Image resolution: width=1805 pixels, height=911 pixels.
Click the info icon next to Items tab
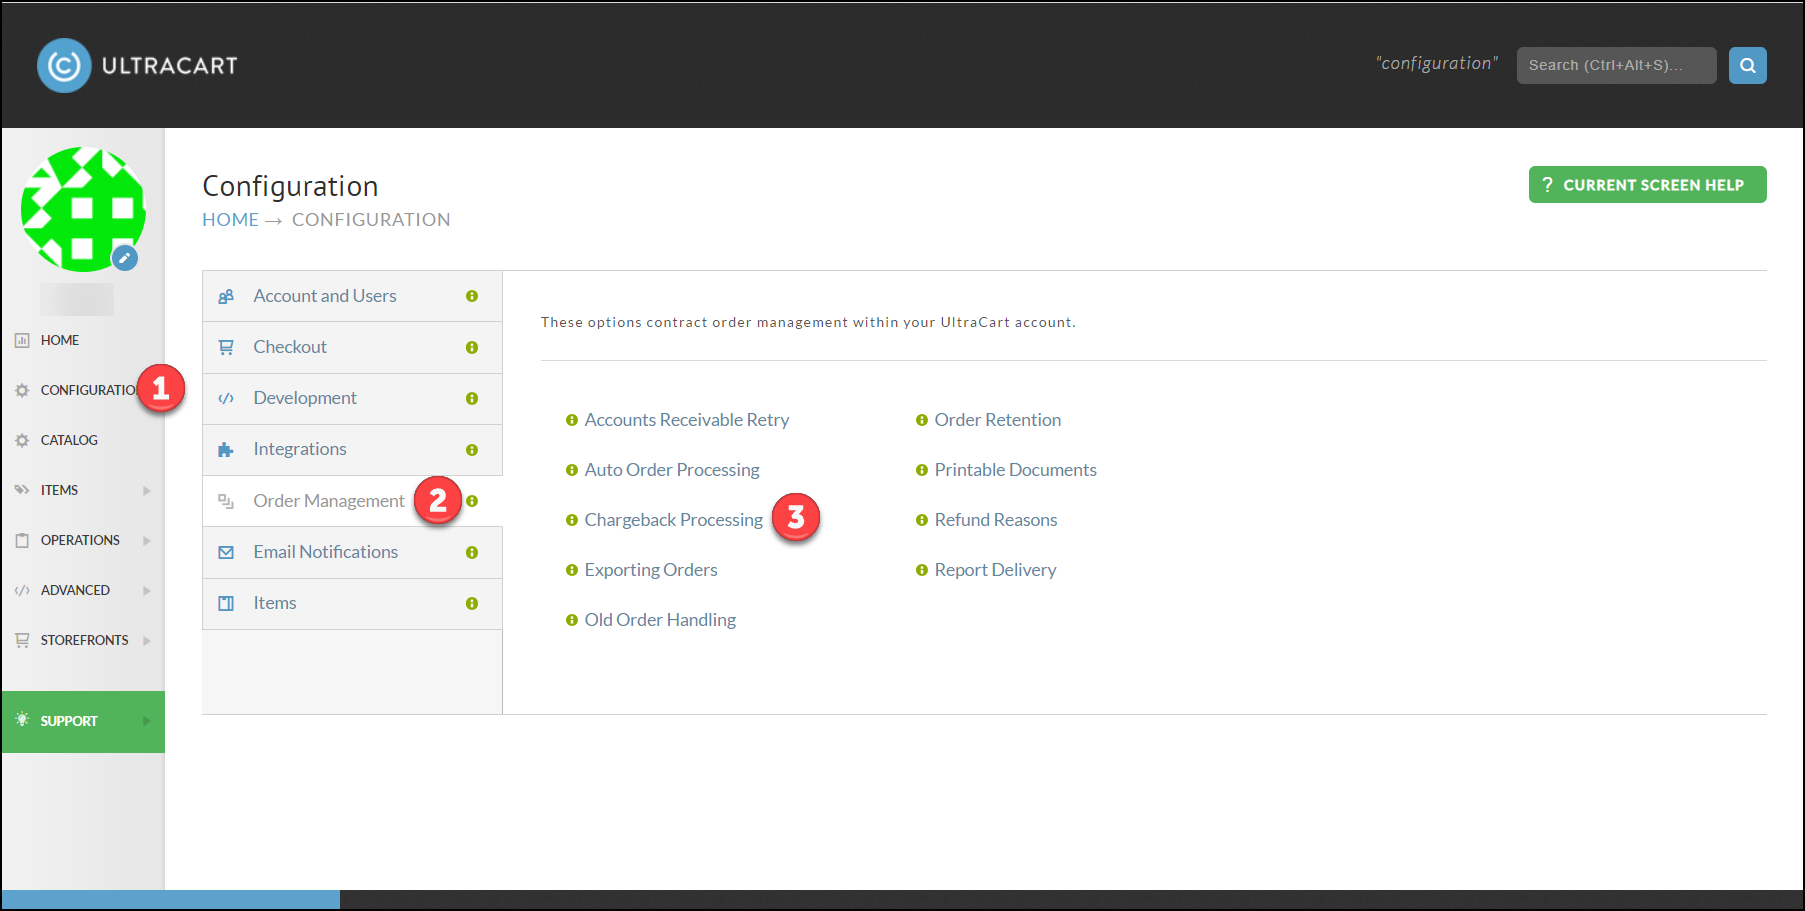(472, 603)
